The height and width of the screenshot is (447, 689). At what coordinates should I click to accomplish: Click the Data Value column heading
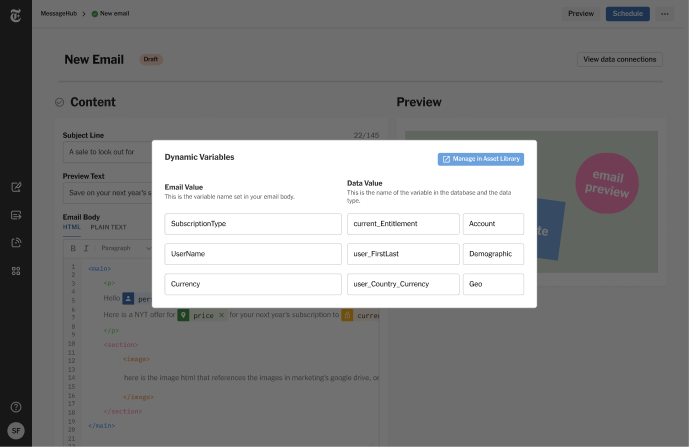pyautogui.click(x=365, y=183)
